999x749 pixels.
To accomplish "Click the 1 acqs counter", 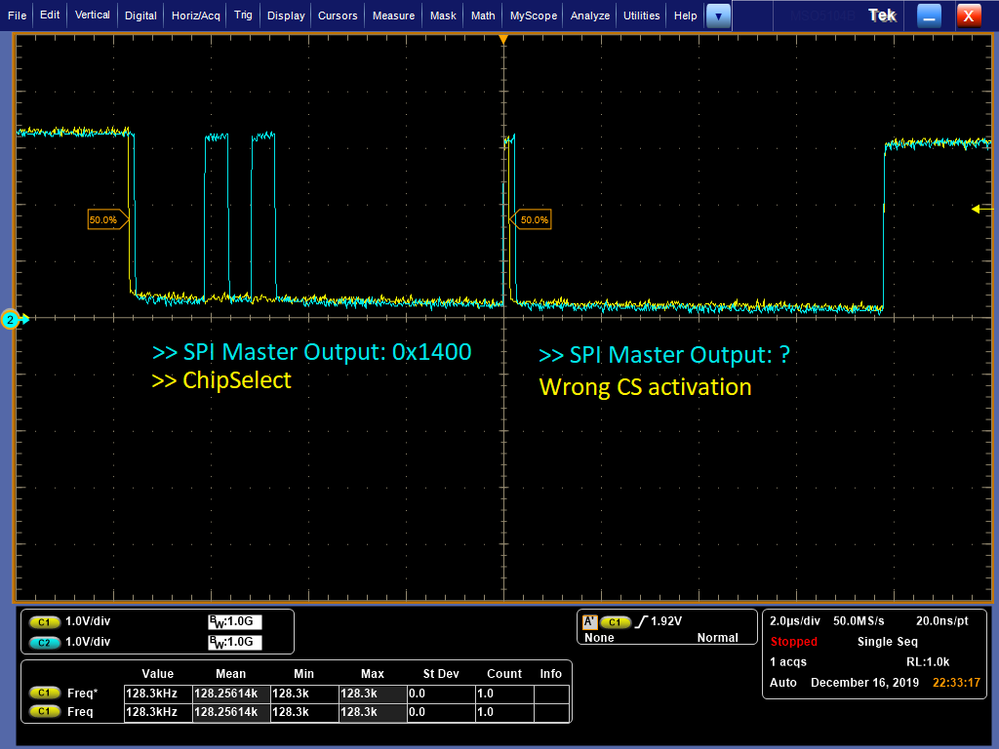I will (788, 662).
